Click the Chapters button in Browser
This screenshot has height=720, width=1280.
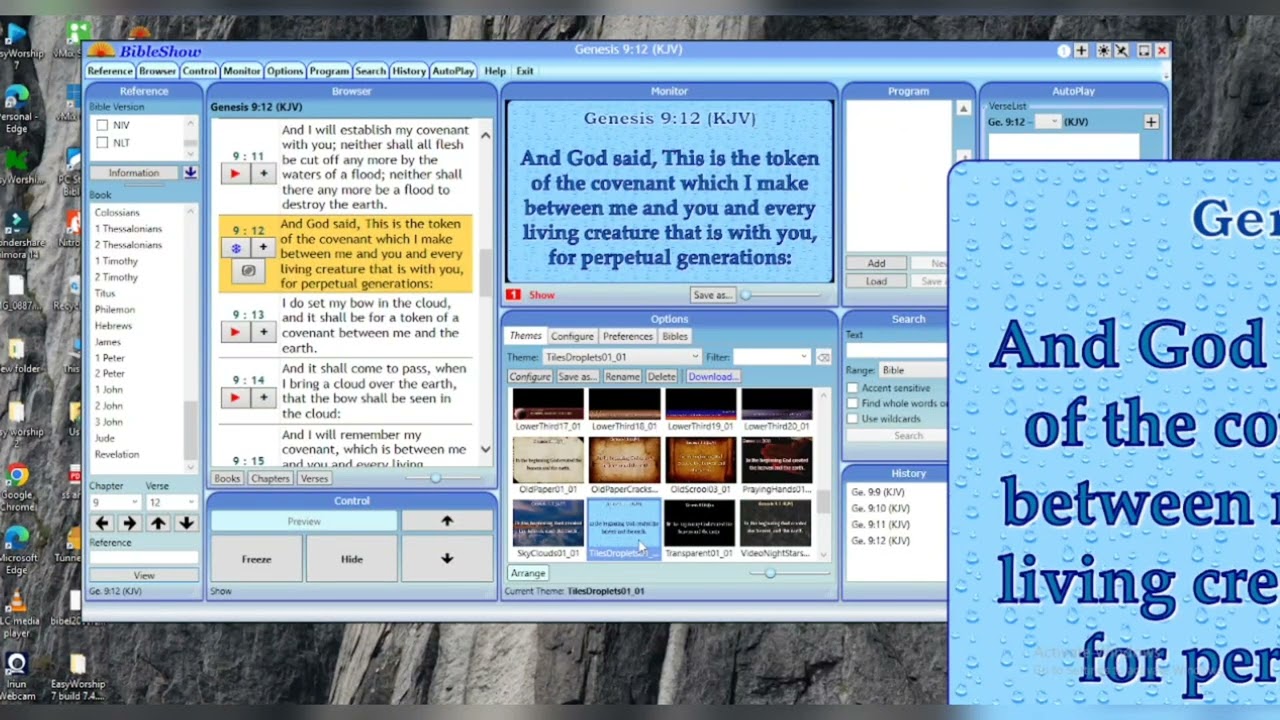tap(270, 479)
